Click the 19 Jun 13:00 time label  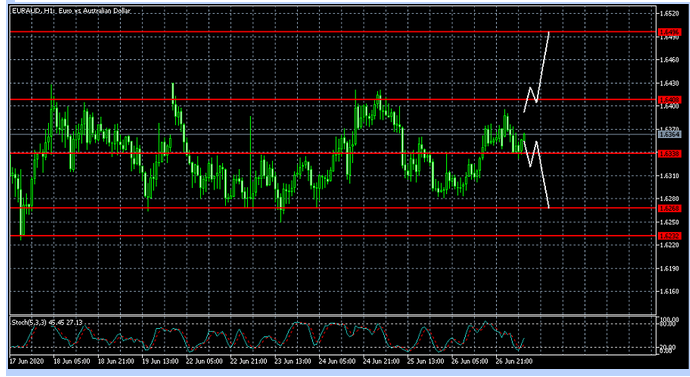click(x=160, y=361)
